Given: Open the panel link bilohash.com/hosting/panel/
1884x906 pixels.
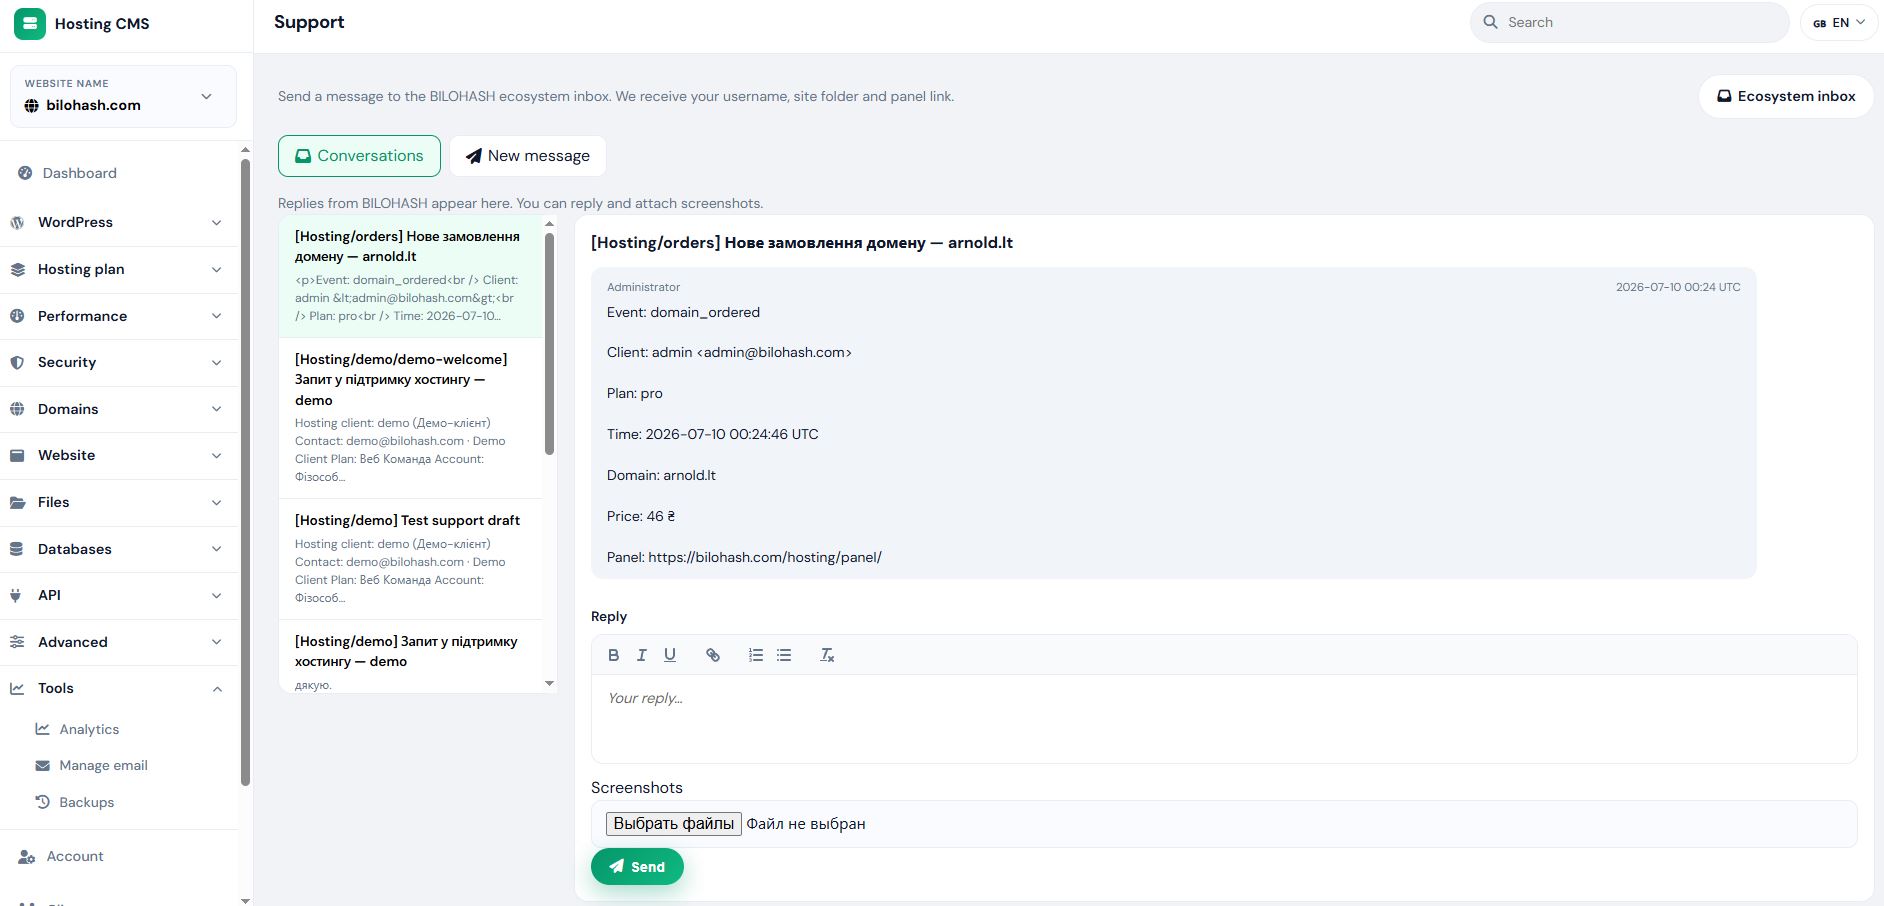Looking at the screenshot, I should coord(765,557).
